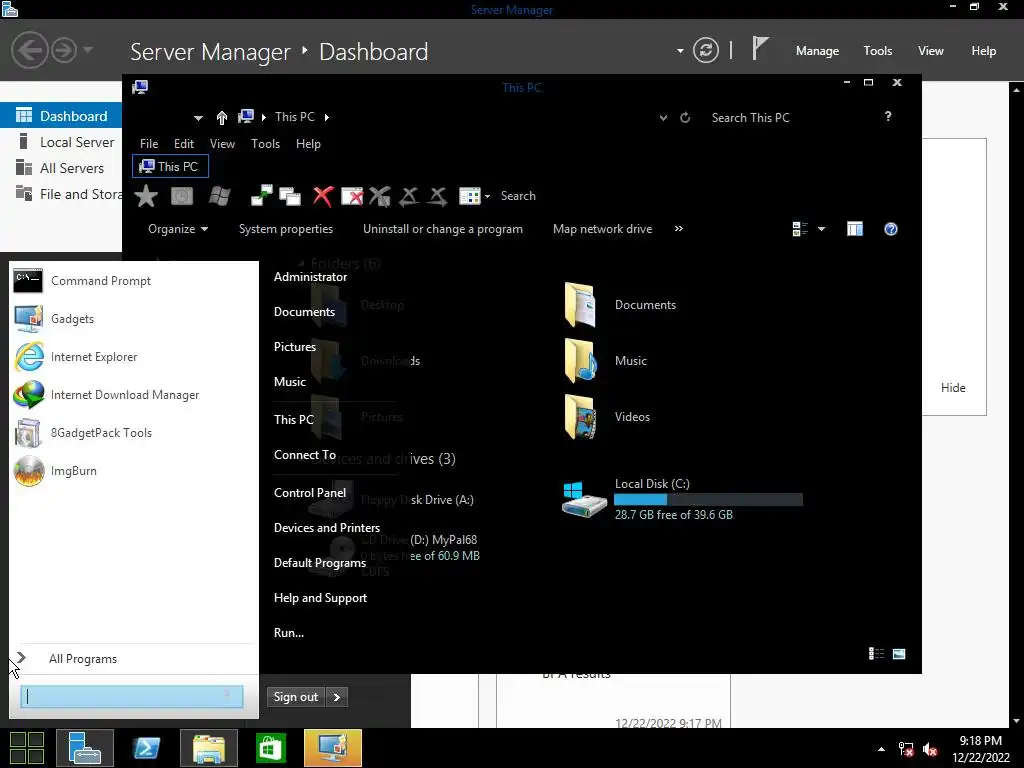Click the red X close-tab toolbar icon

(x=323, y=196)
